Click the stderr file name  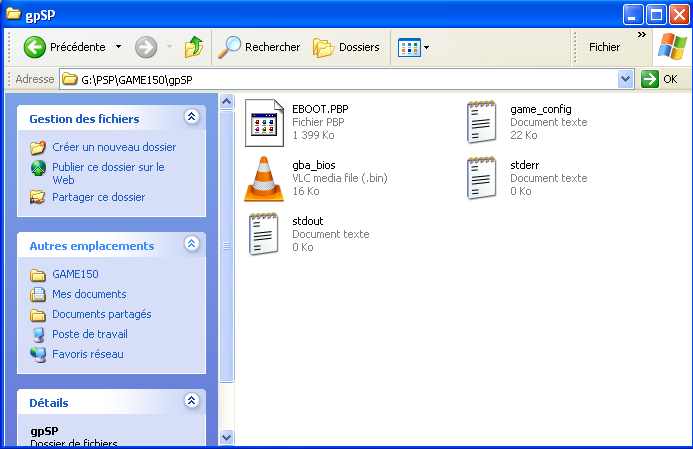pos(525,165)
